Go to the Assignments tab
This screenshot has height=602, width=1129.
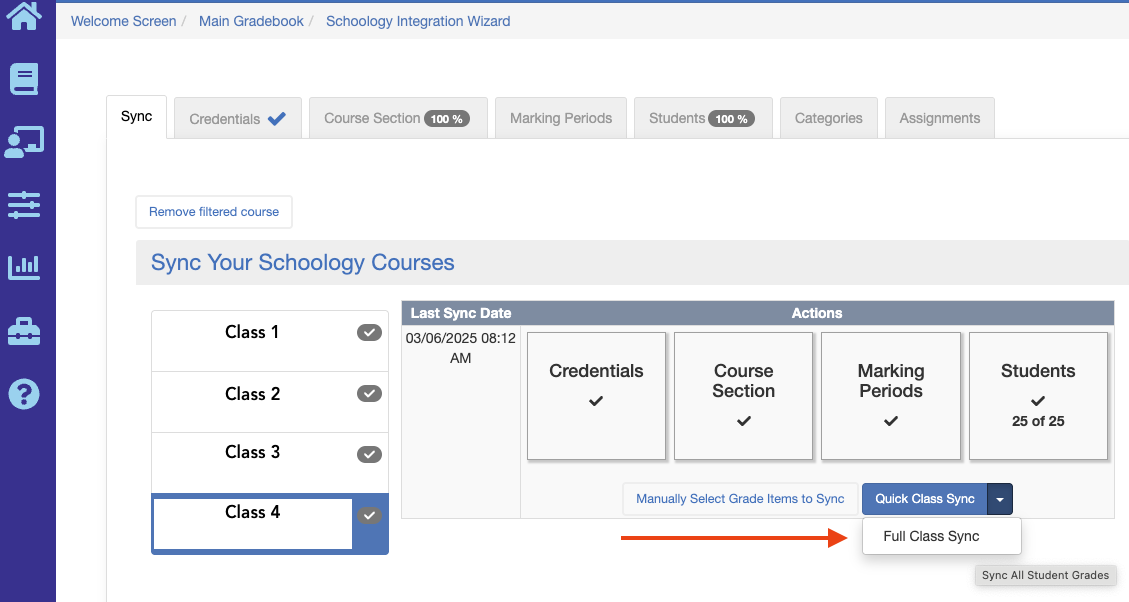[x=939, y=119]
